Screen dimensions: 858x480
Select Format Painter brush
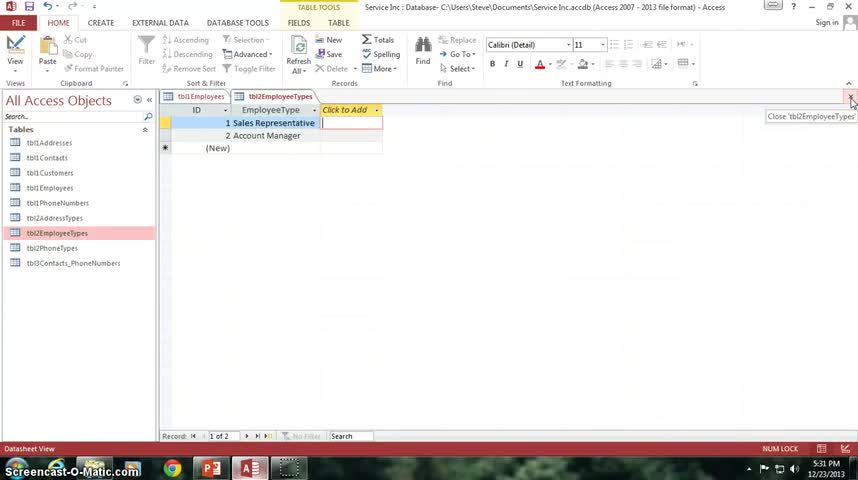[x=94, y=68]
